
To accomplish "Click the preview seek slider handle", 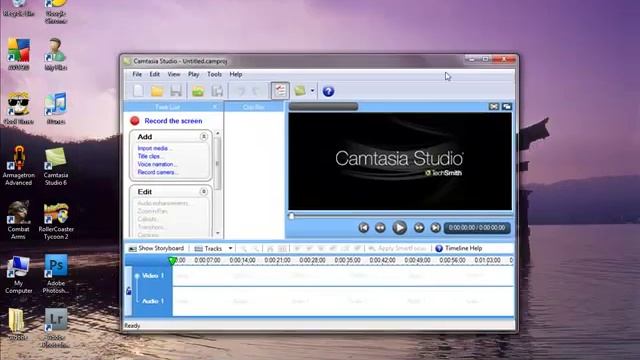I will point(291,216).
